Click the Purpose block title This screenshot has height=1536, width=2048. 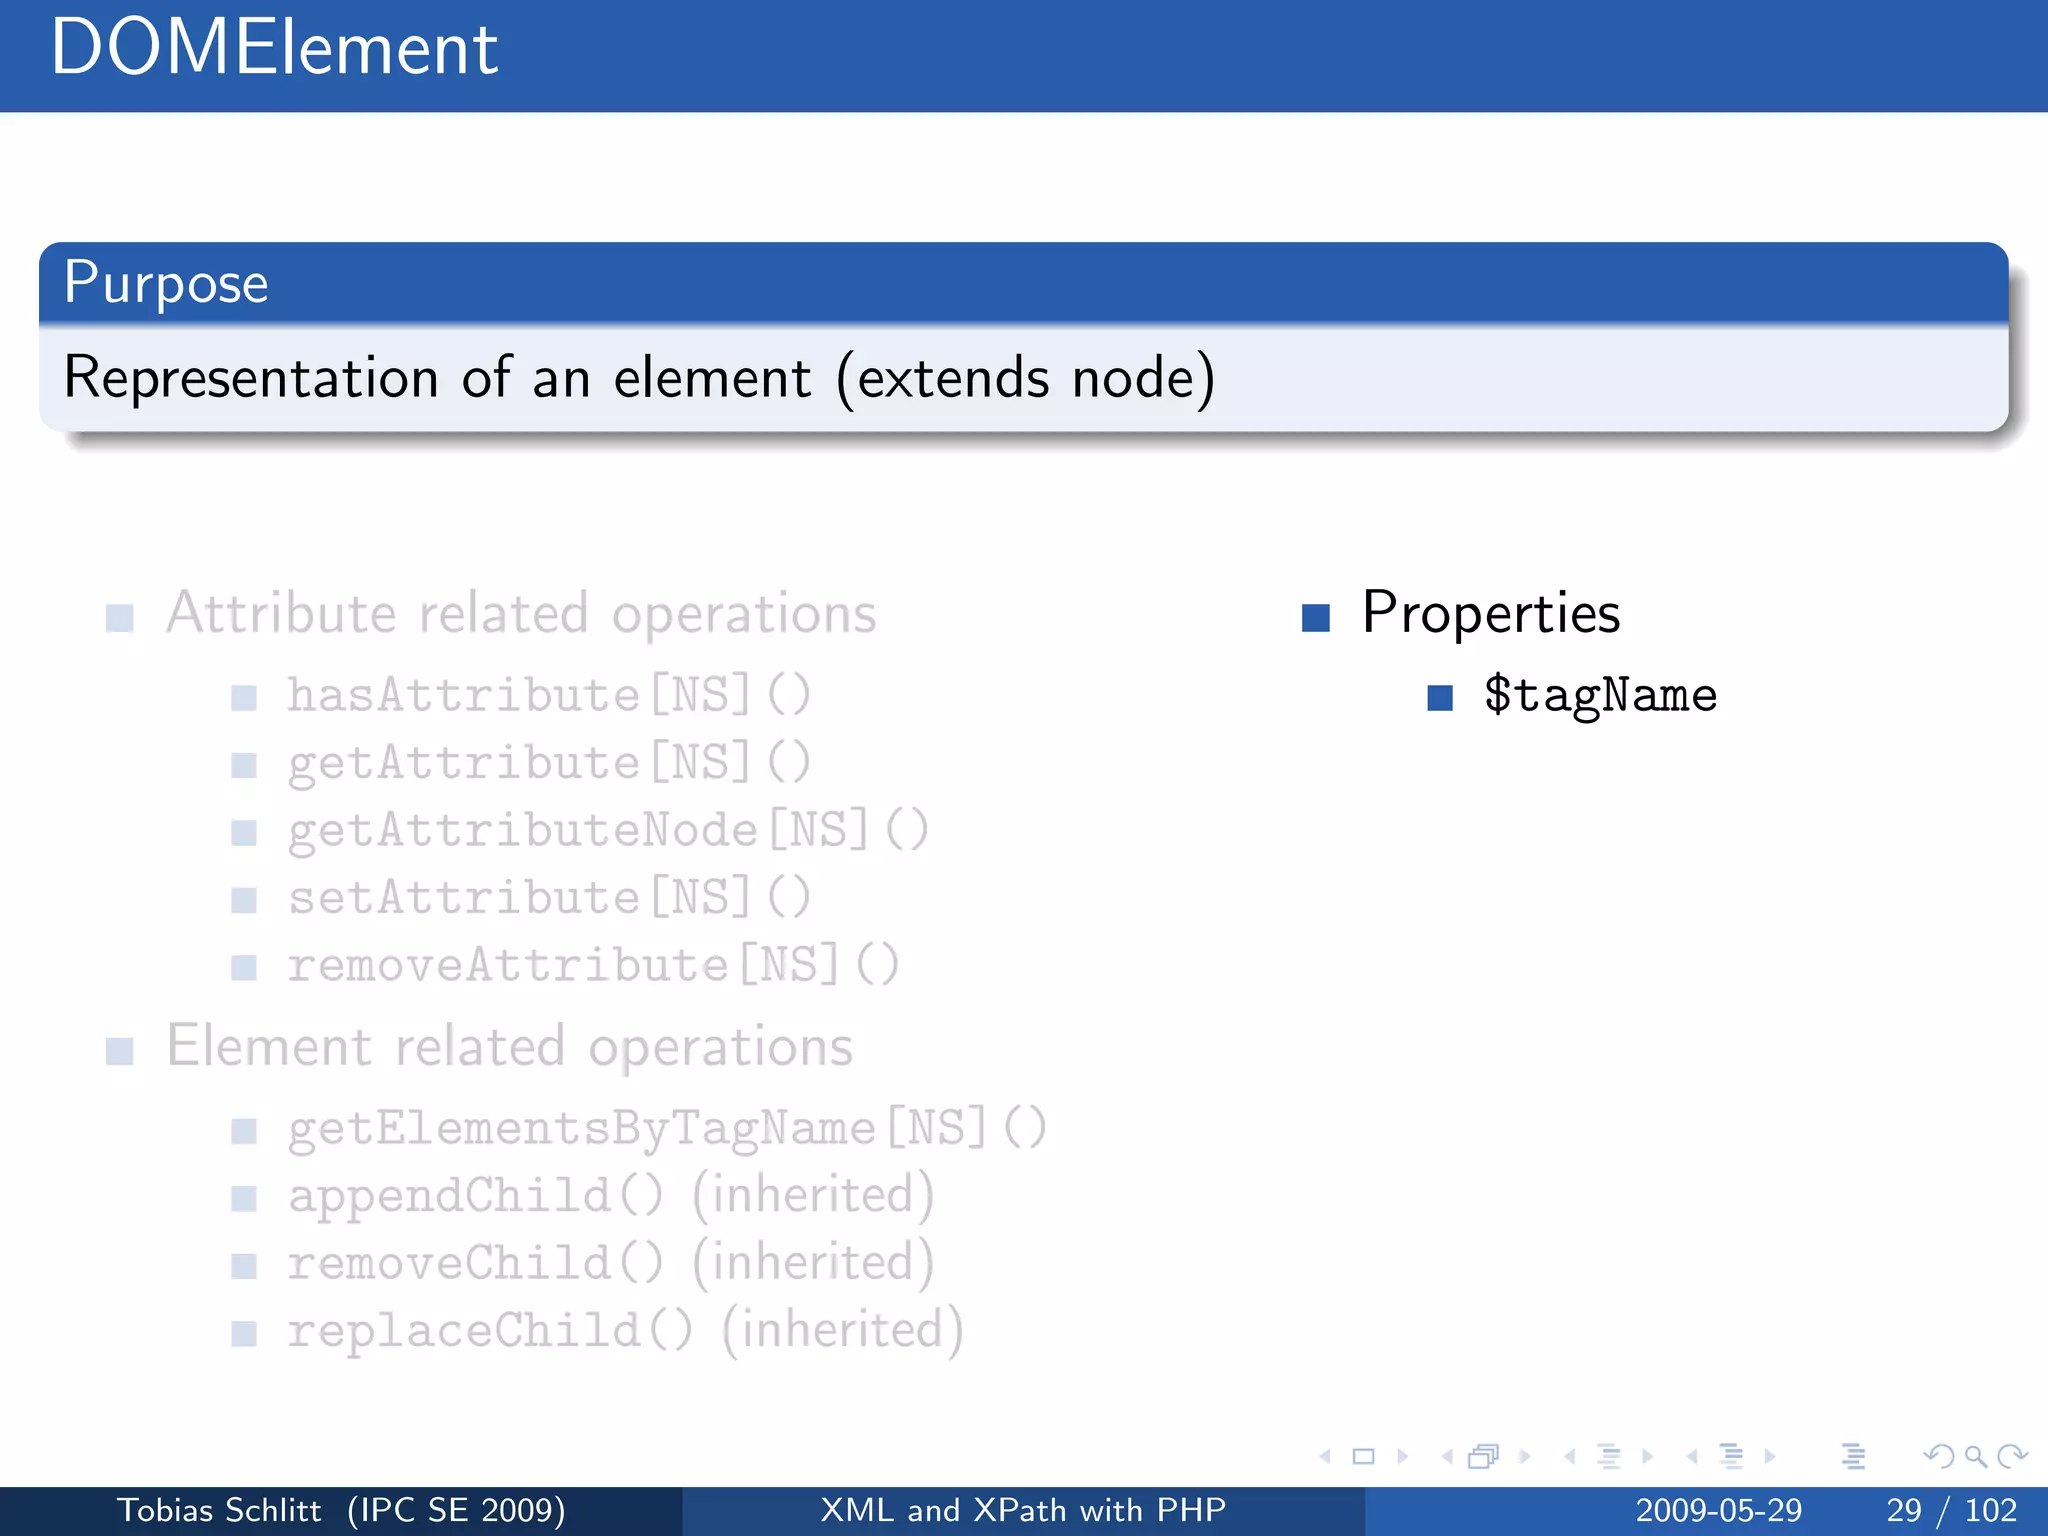click(166, 283)
